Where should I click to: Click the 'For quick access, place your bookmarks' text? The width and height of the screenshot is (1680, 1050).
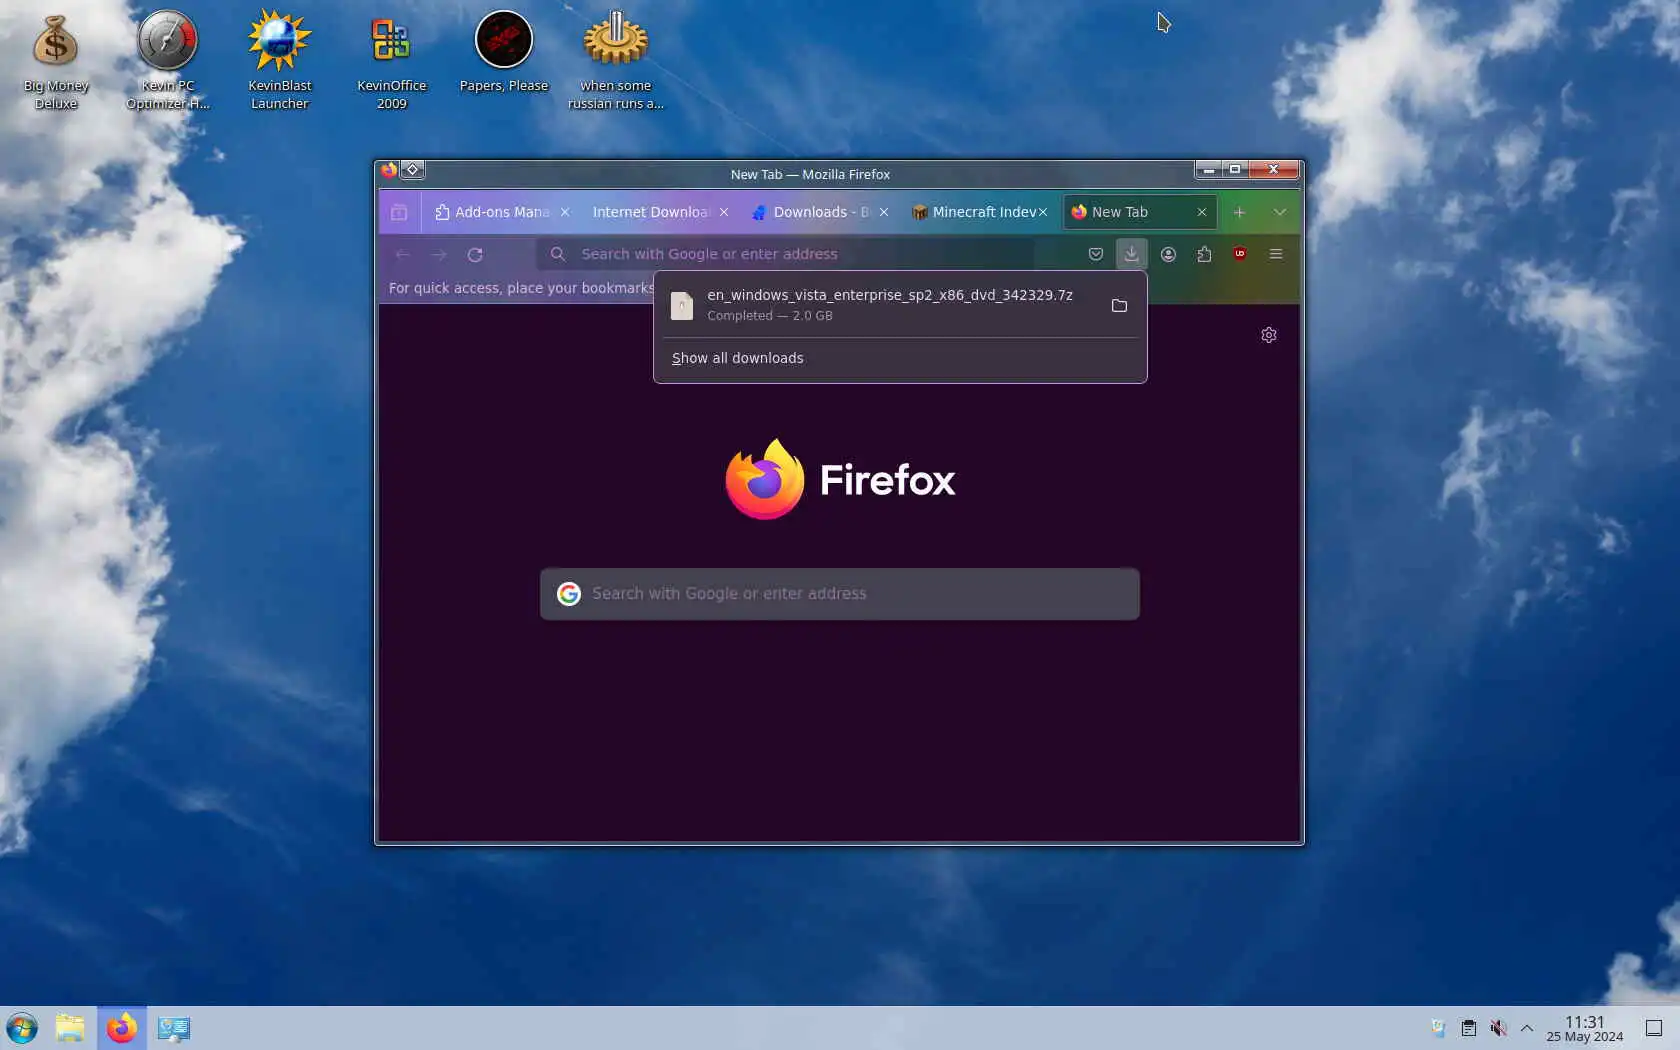coord(521,288)
